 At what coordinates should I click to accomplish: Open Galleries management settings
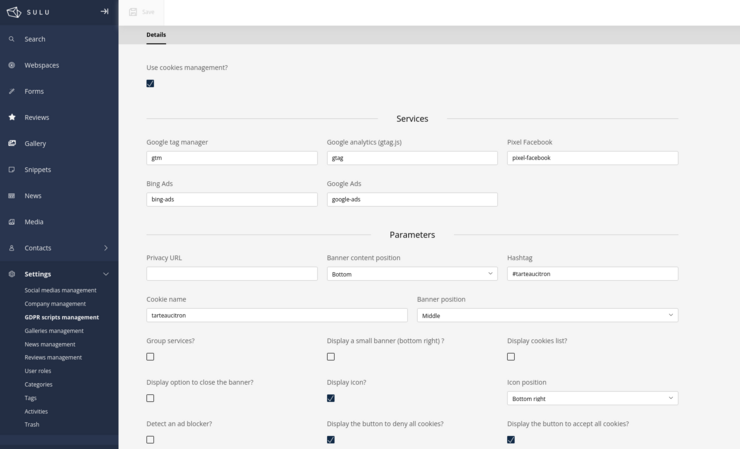click(54, 331)
